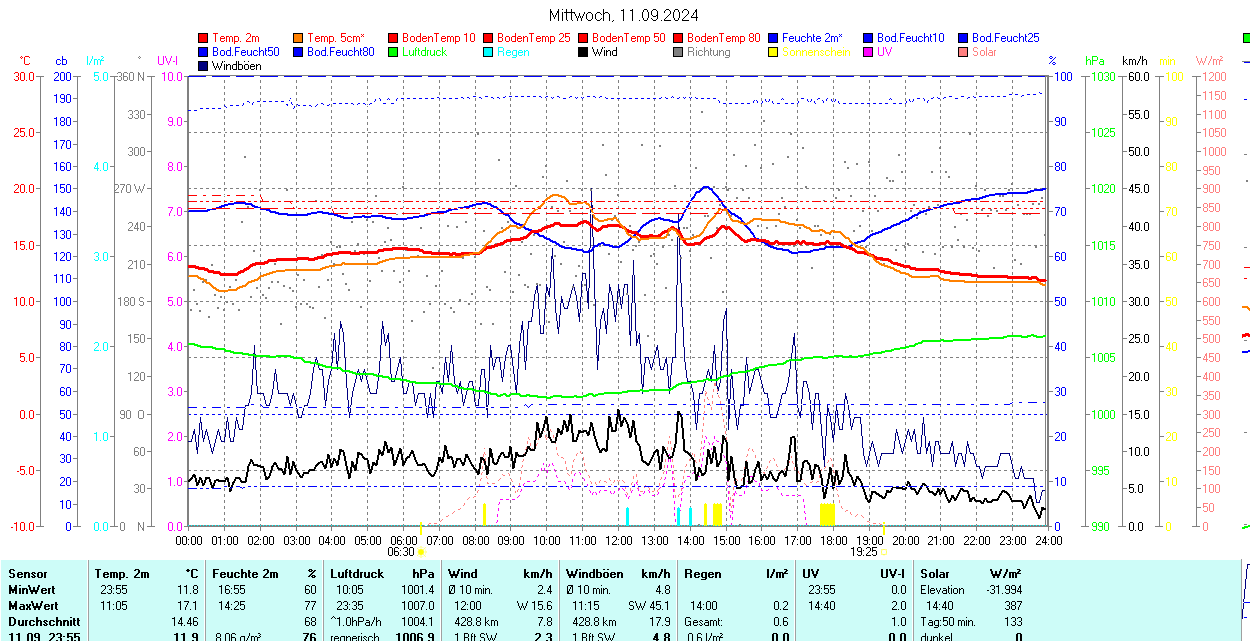Click the yellow Sonnenschein legend swatch
Viewport: 1250px width, 641px height.
coord(774,52)
